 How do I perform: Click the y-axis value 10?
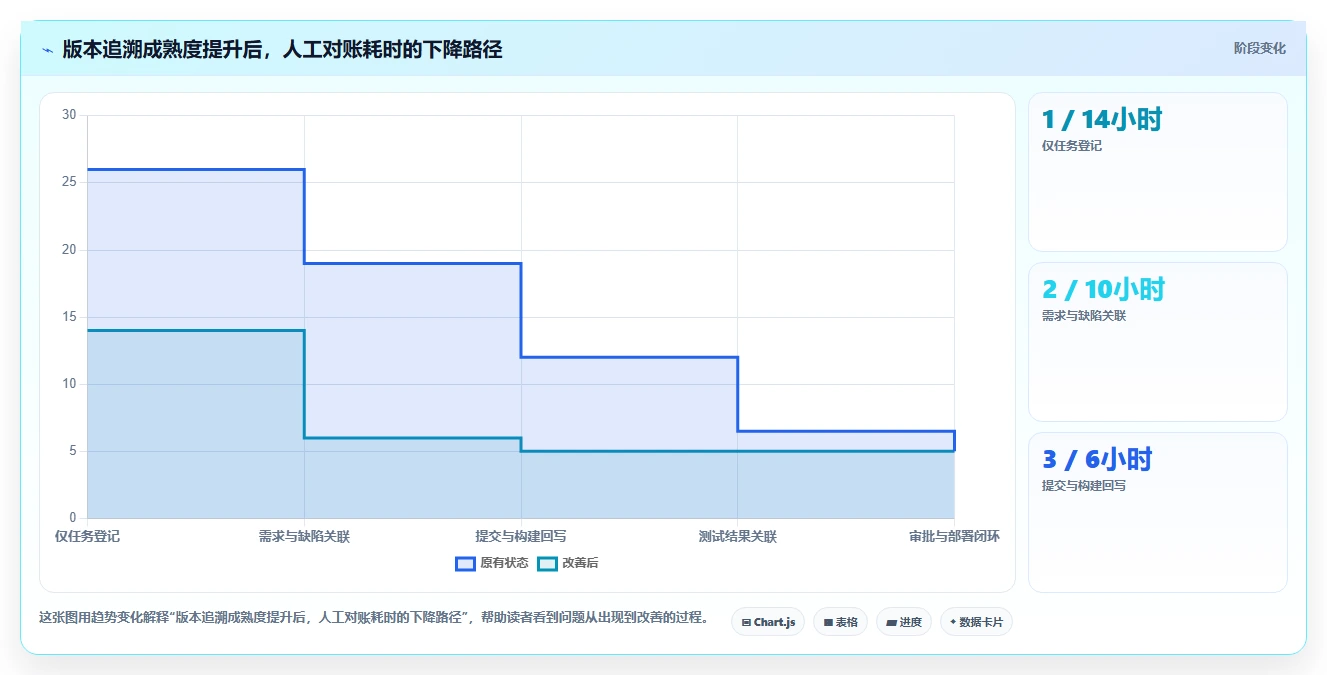(69, 384)
